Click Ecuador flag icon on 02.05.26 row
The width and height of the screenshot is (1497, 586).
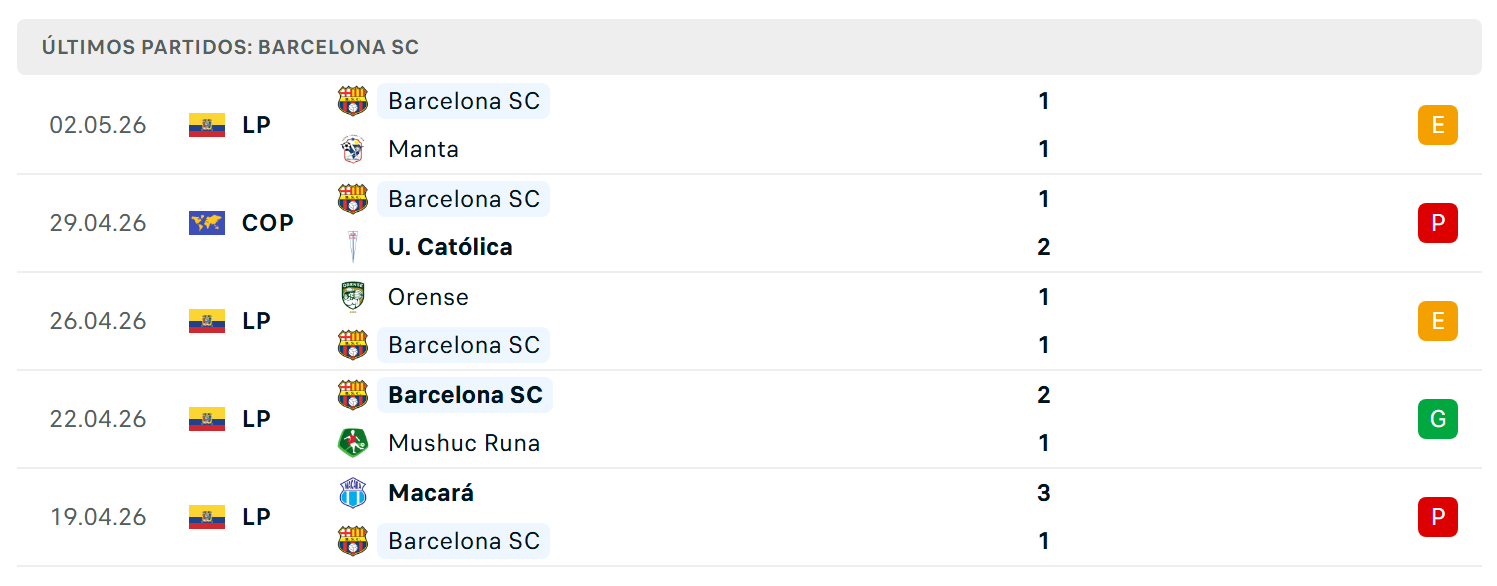[x=207, y=125]
